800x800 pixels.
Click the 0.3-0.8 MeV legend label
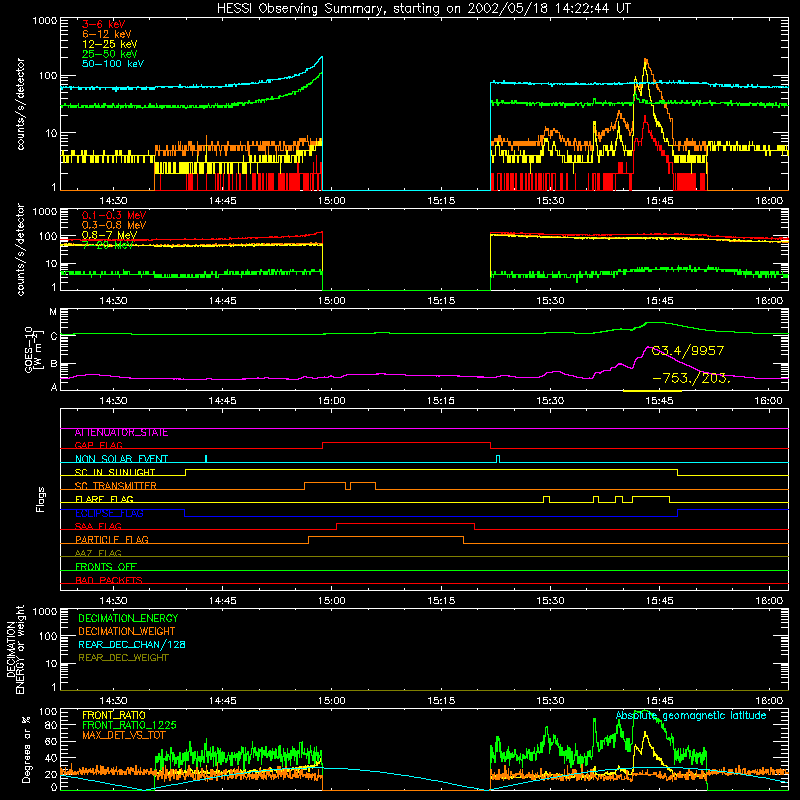[114, 225]
